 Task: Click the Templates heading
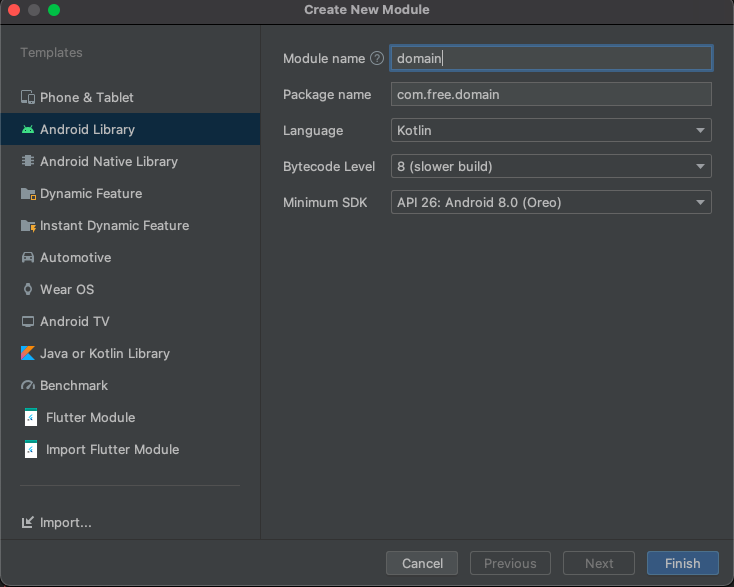pos(51,52)
